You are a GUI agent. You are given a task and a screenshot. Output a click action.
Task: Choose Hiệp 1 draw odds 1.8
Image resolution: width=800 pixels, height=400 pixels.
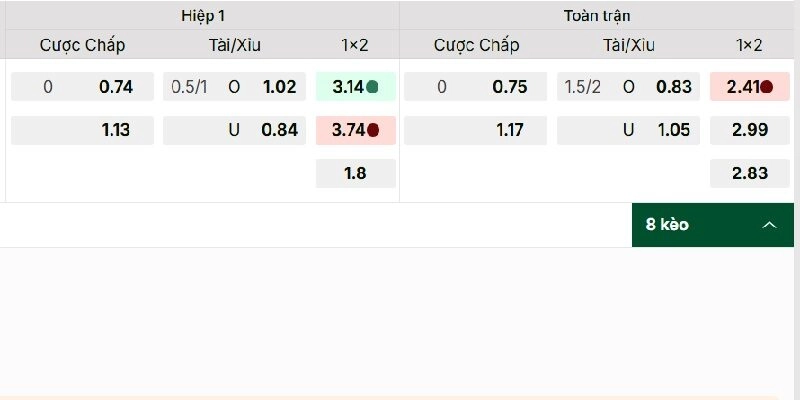click(355, 173)
